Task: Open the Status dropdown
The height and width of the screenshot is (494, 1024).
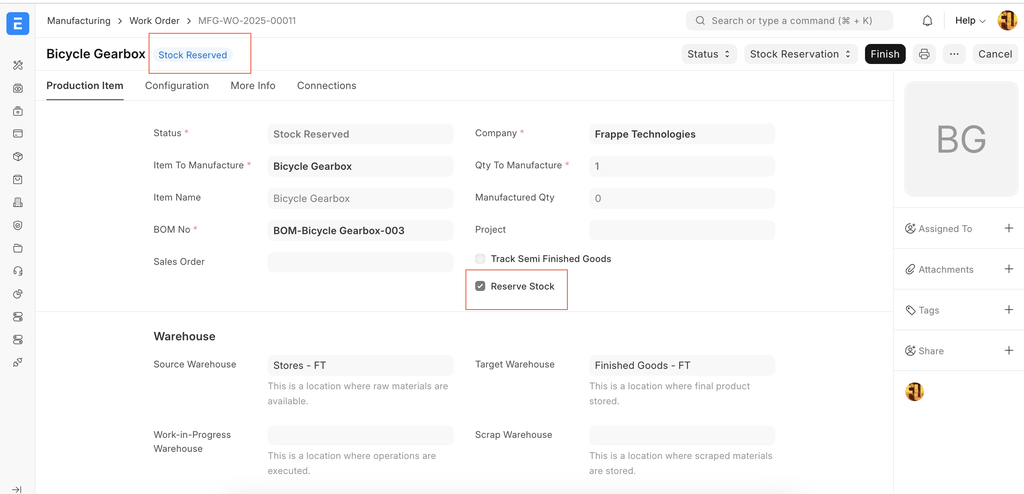Action: click(x=709, y=54)
